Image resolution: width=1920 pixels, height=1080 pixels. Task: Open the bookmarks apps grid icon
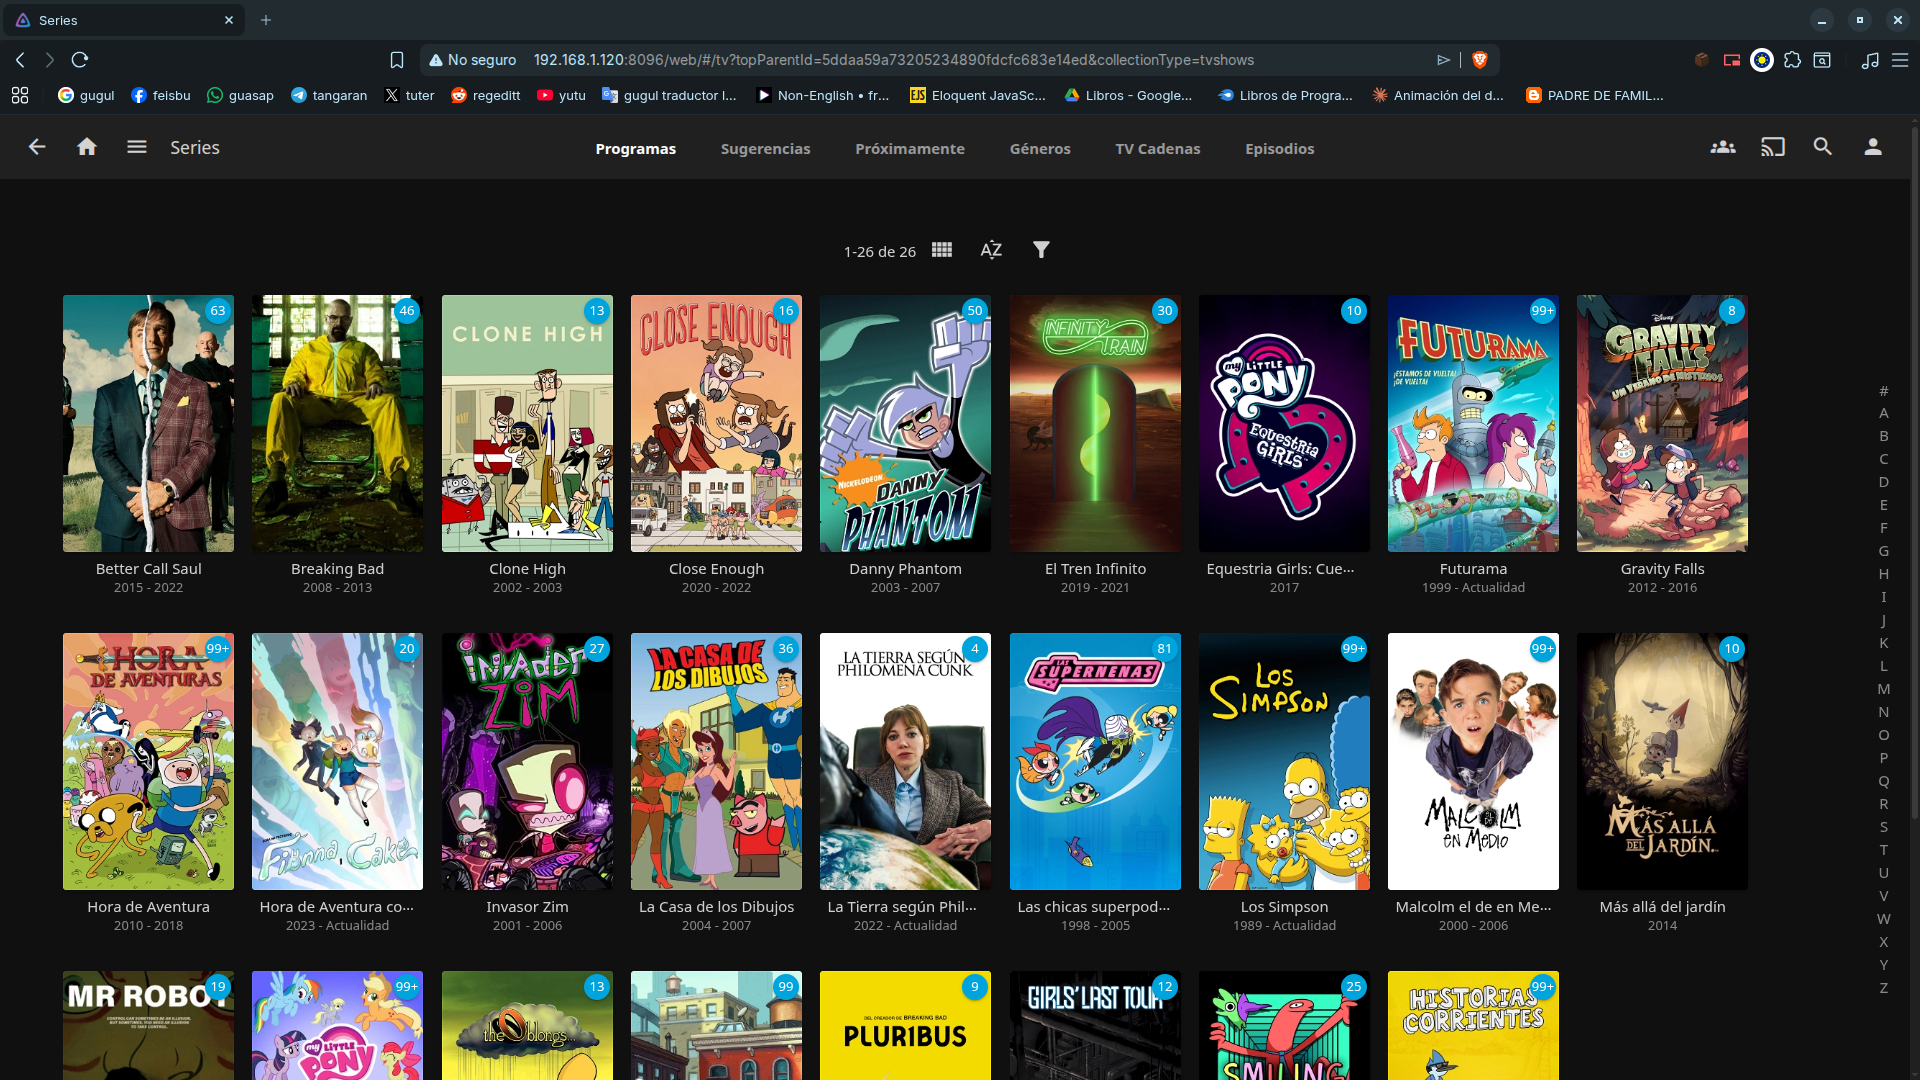(x=20, y=95)
